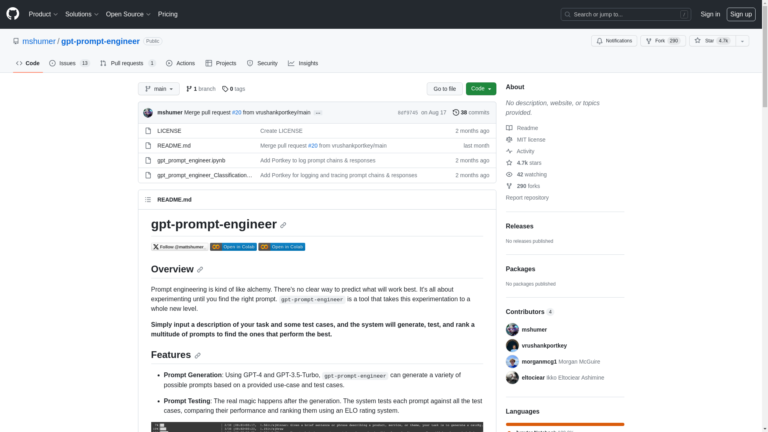768x432 pixels.
Task: Open the GitHub home logo
Action: click(13, 14)
